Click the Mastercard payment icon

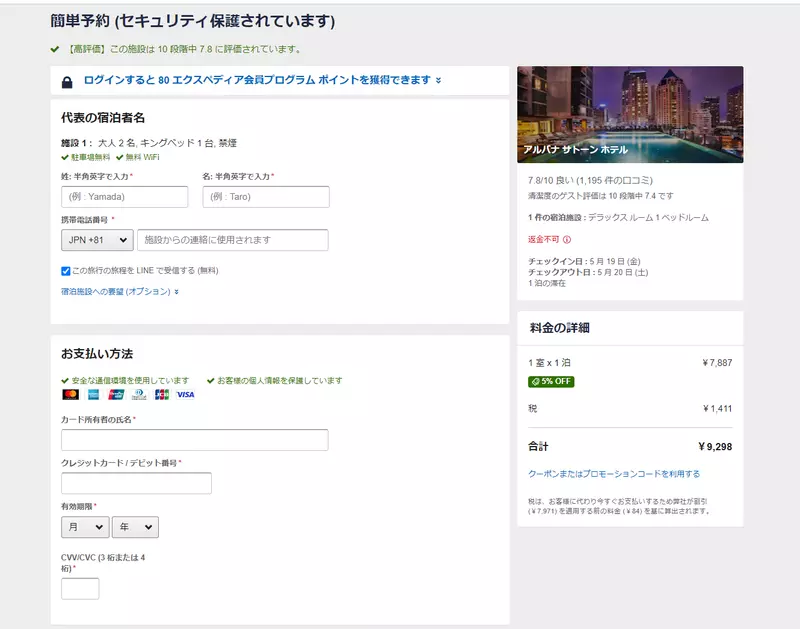[x=70, y=394]
